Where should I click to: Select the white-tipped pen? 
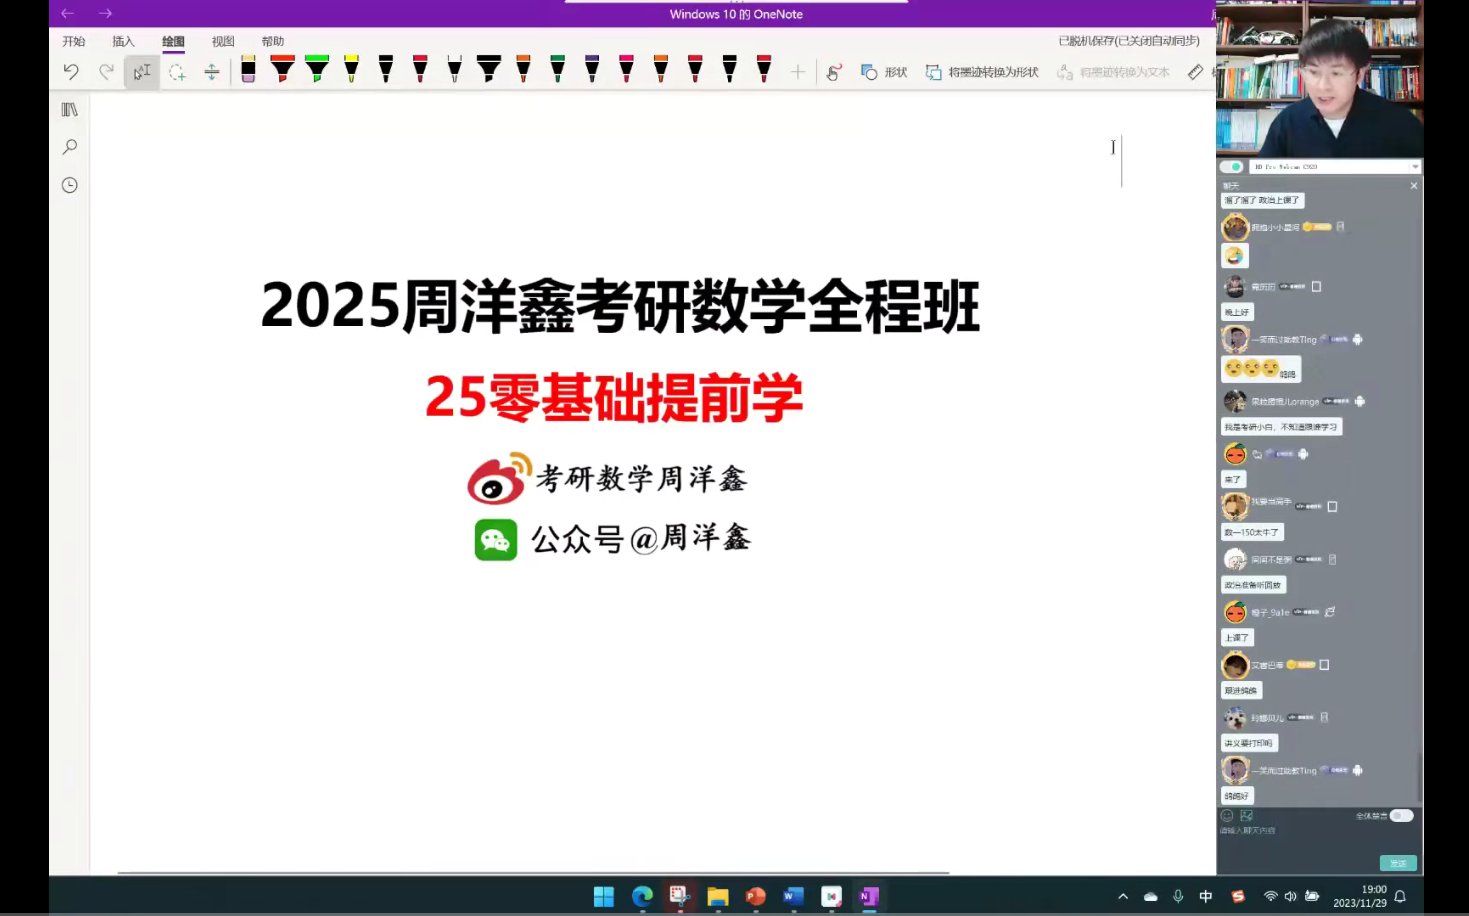click(x=454, y=68)
